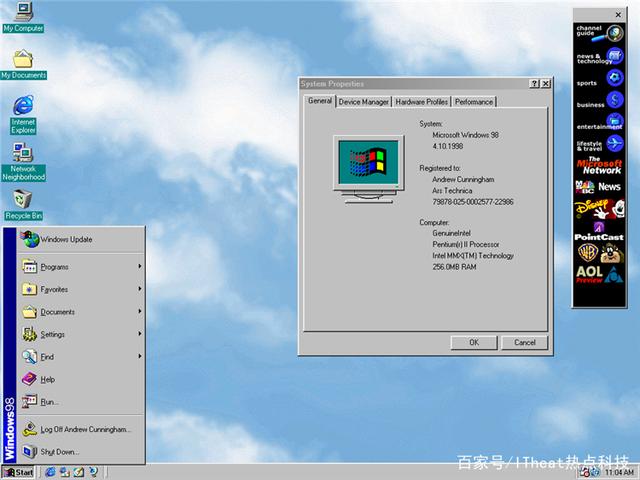Choose Log Off Andrew Cunningham
This screenshot has height=480, width=640.
pos(81,429)
